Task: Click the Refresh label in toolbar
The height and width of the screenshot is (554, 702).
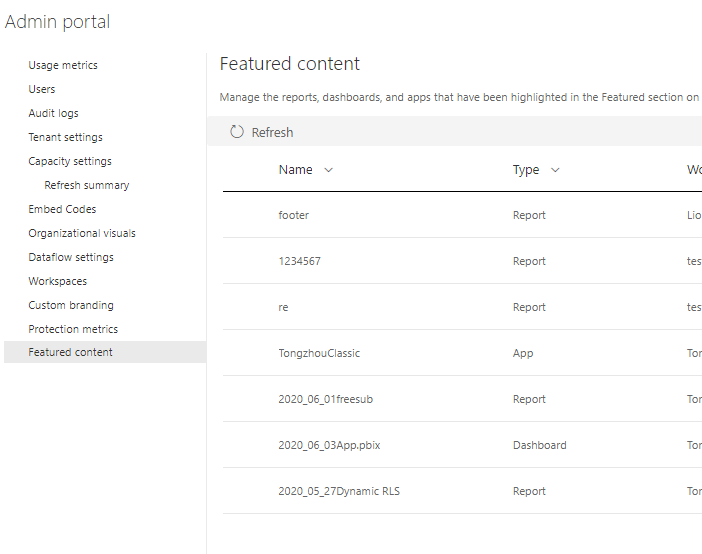Action: pyautogui.click(x=272, y=133)
